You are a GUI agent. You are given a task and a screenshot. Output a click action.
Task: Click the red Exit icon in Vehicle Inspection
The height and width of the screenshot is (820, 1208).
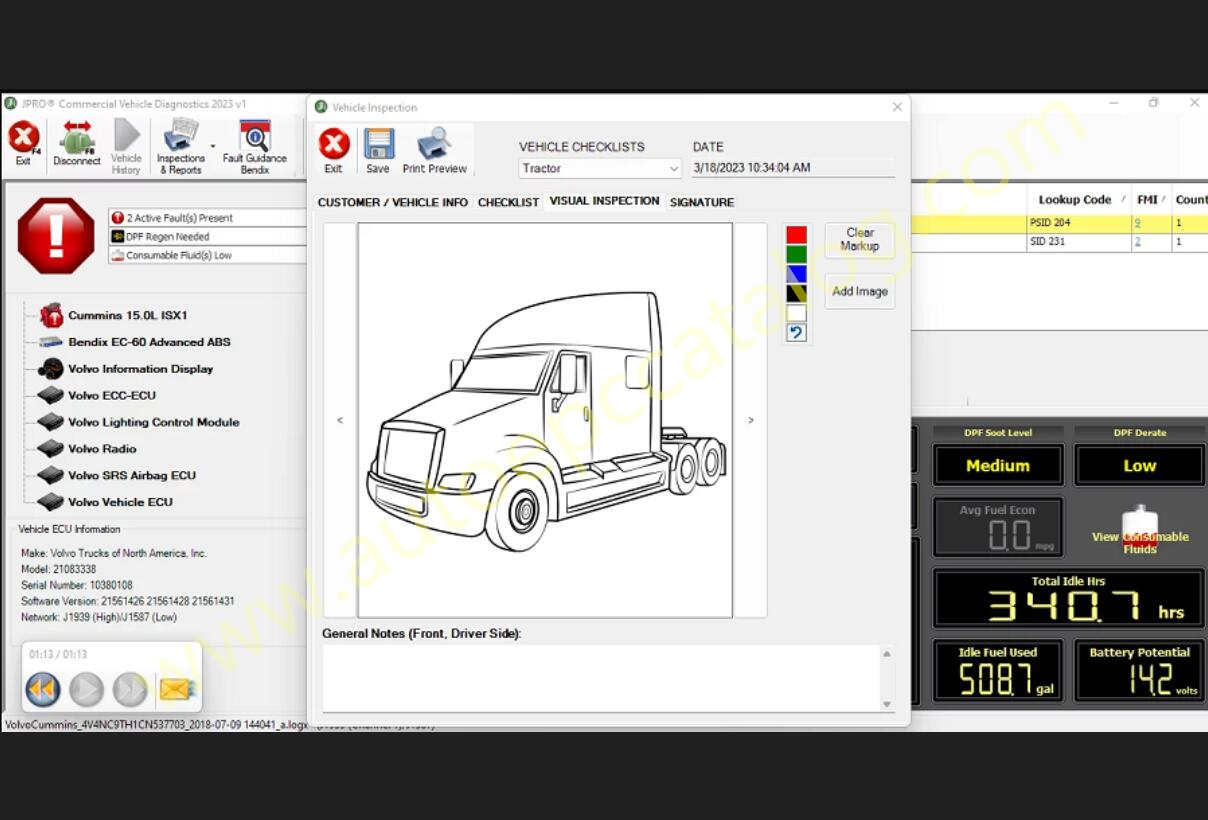pos(334,144)
